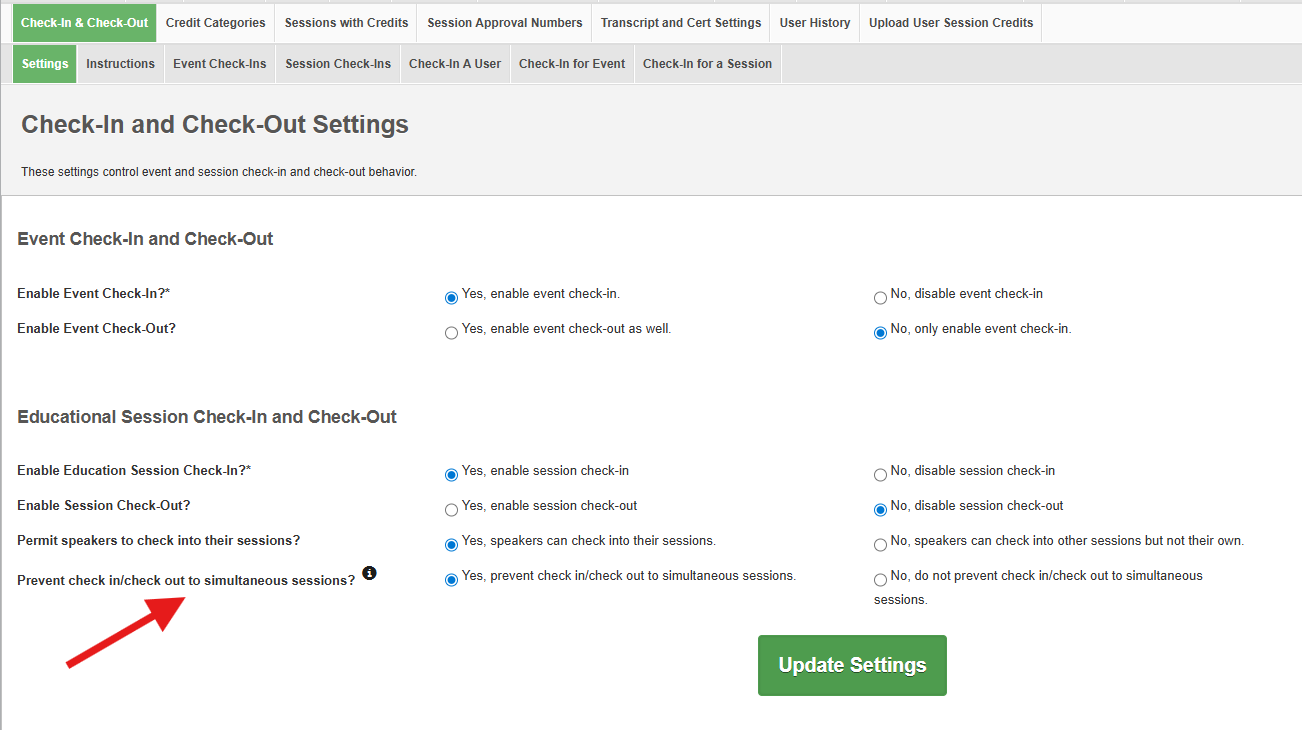Screen dimensions: 1302x730
Task: Open Upload User Session Credits tab
Action: (x=950, y=23)
